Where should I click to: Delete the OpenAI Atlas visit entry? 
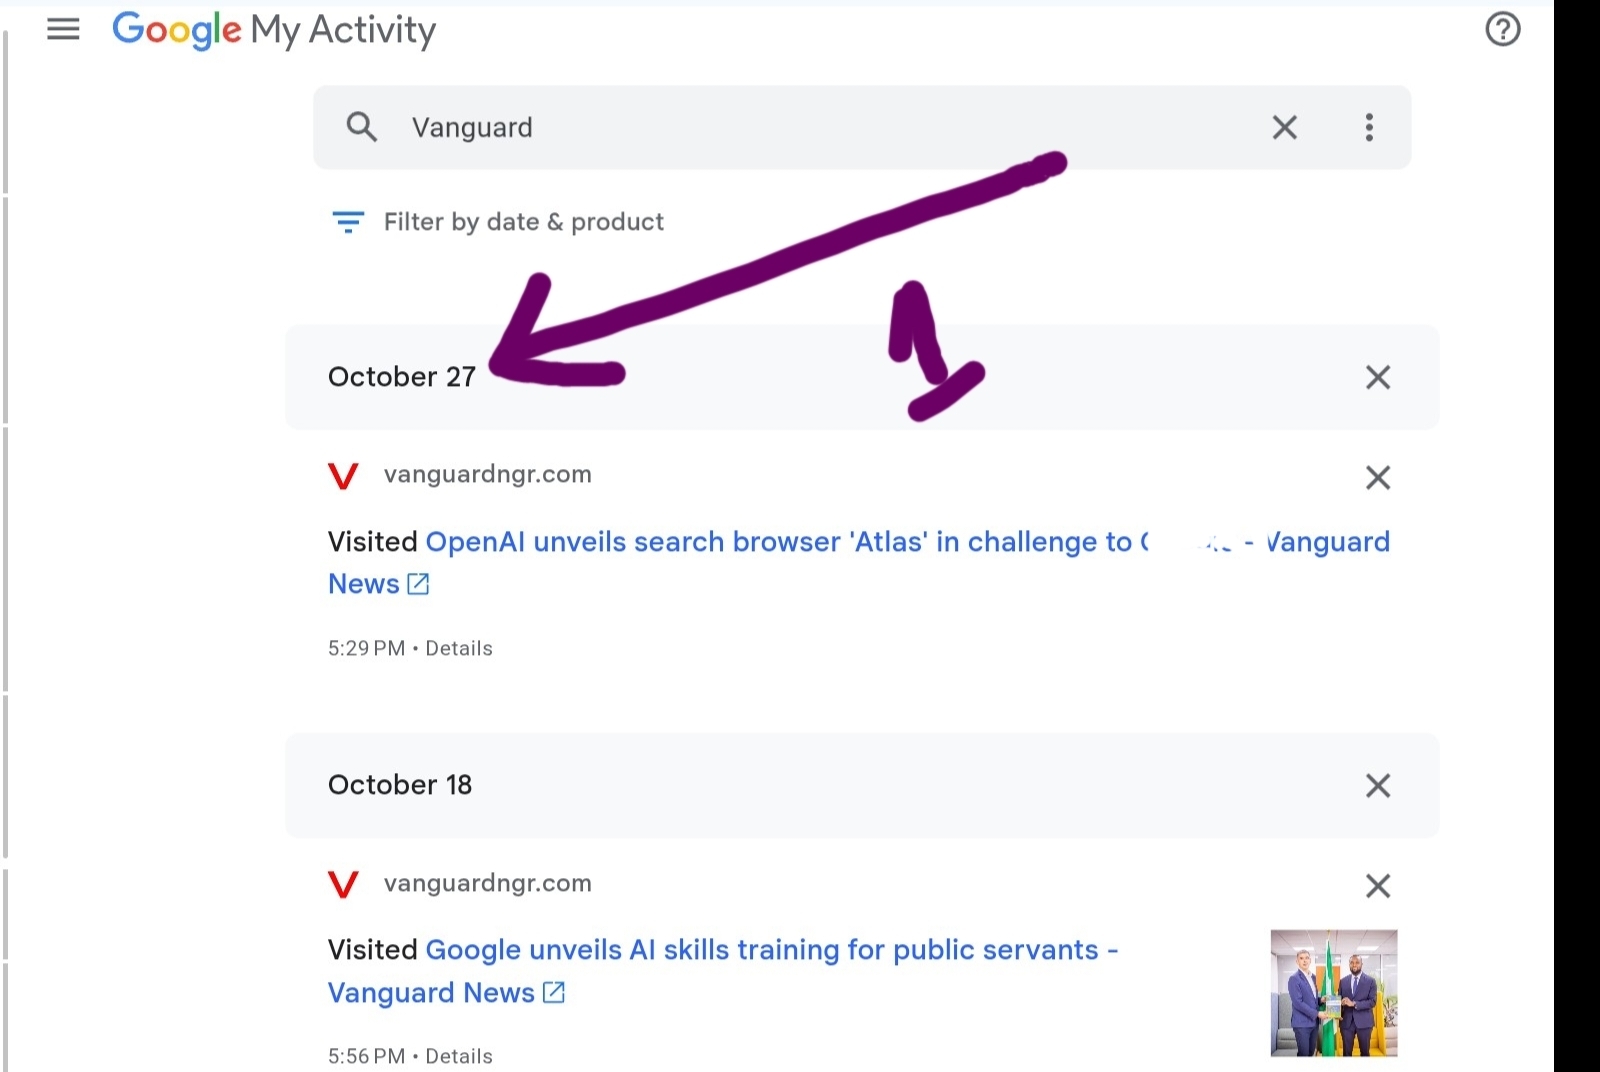coord(1378,477)
